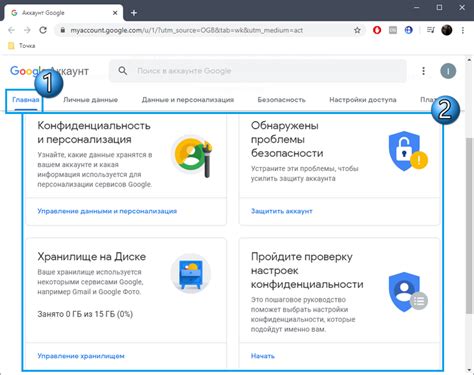The height and width of the screenshot is (375, 474).
Task: Open the Точка bookmarks folder
Action: 22,46
